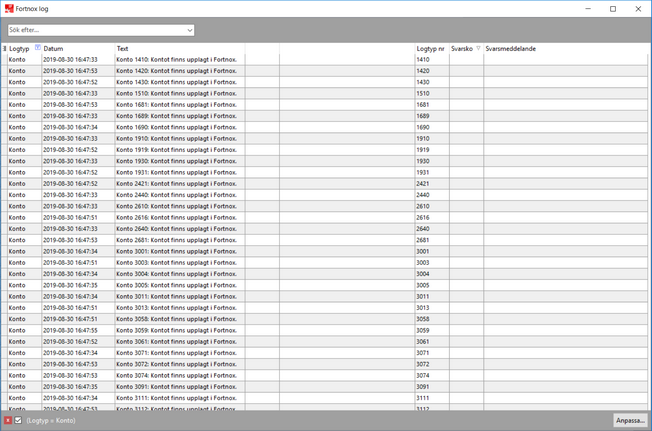Click Logtyp nr cell 2440
This screenshot has height=431, width=652.
(x=432, y=195)
